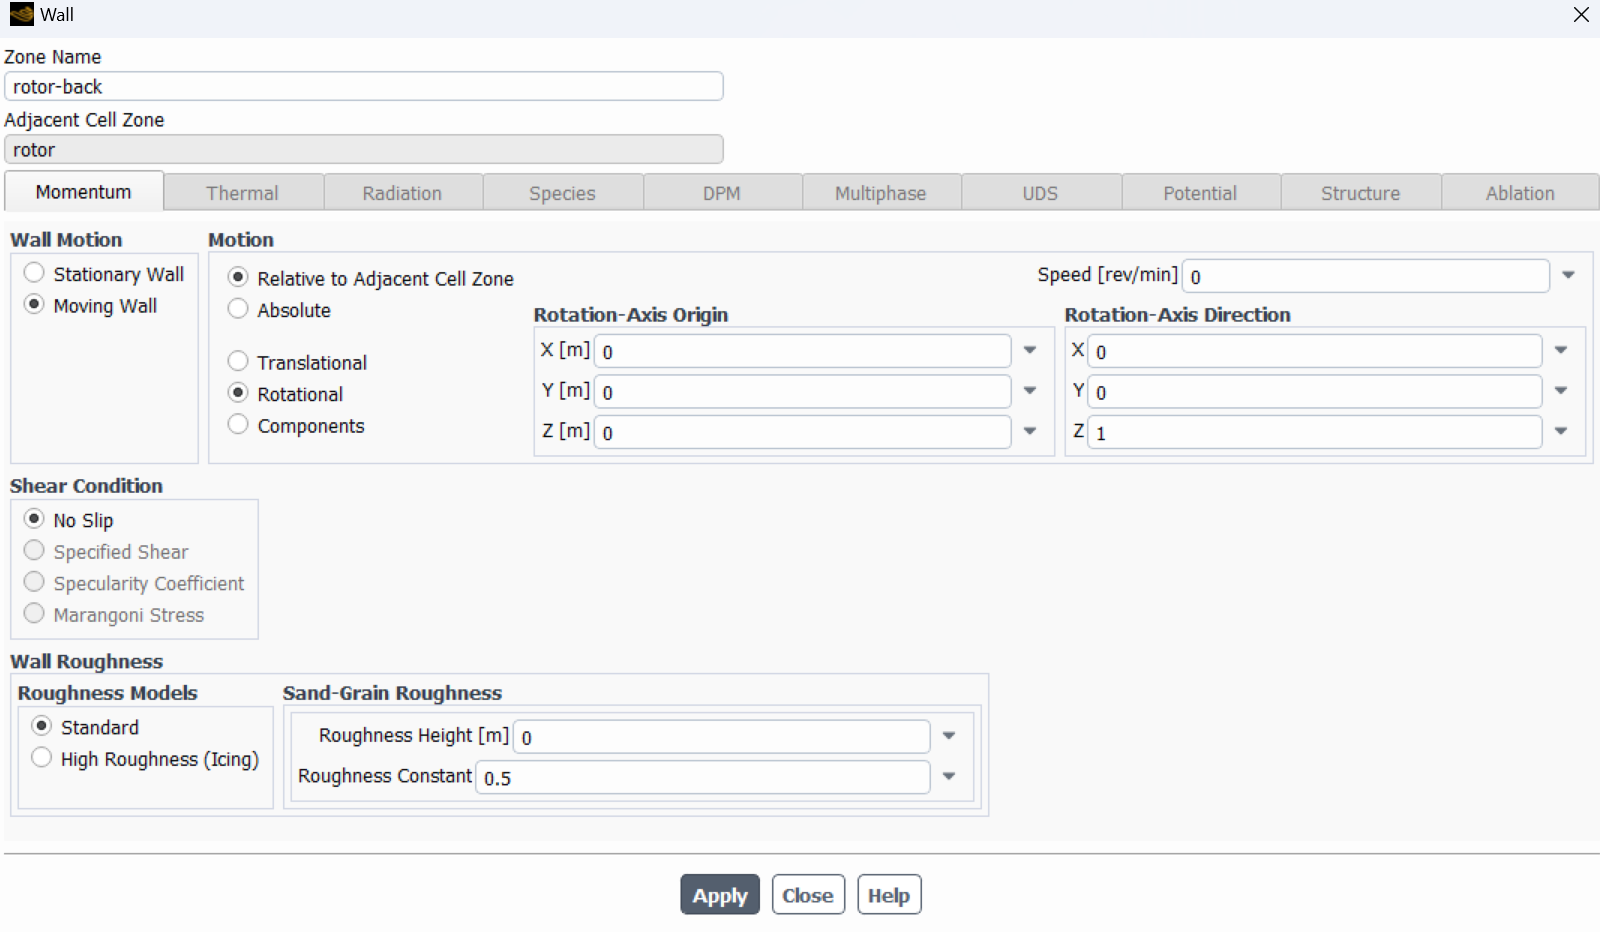Viewport: 1600px width, 932px height.
Task: Expand Rotation-Axis Origin X dropdown arrow
Action: (x=1030, y=350)
